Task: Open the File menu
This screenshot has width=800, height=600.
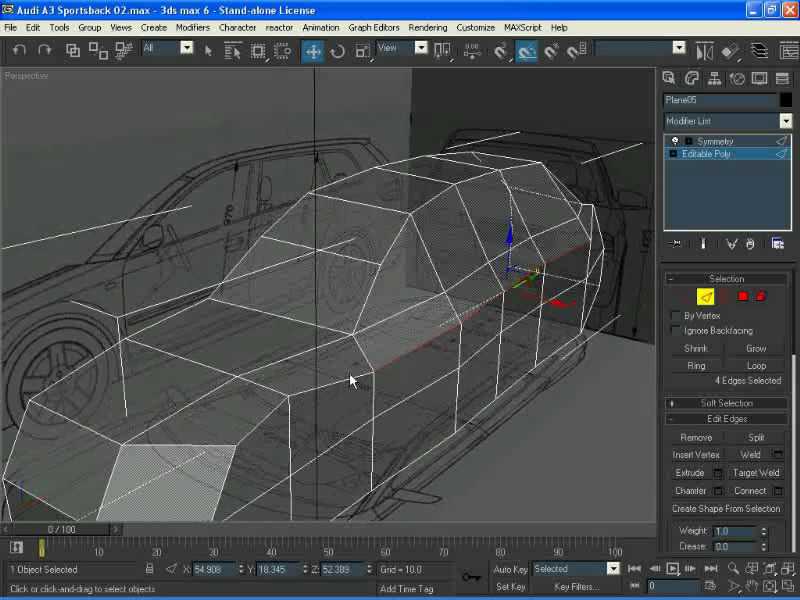Action: pos(11,28)
